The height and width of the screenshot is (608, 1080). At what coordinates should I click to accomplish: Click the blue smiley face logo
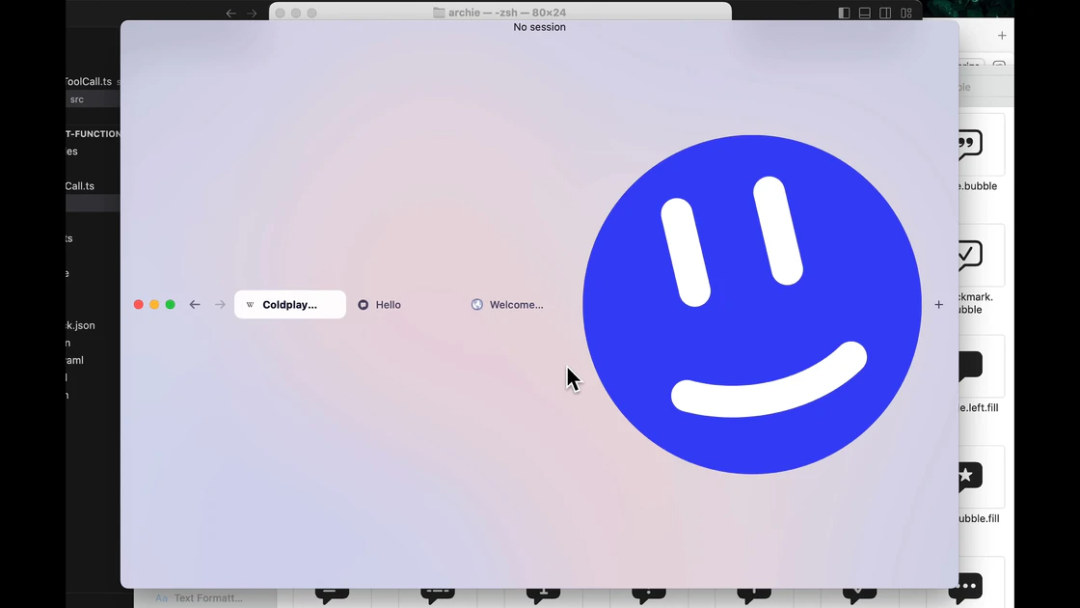pyautogui.click(x=752, y=304)
